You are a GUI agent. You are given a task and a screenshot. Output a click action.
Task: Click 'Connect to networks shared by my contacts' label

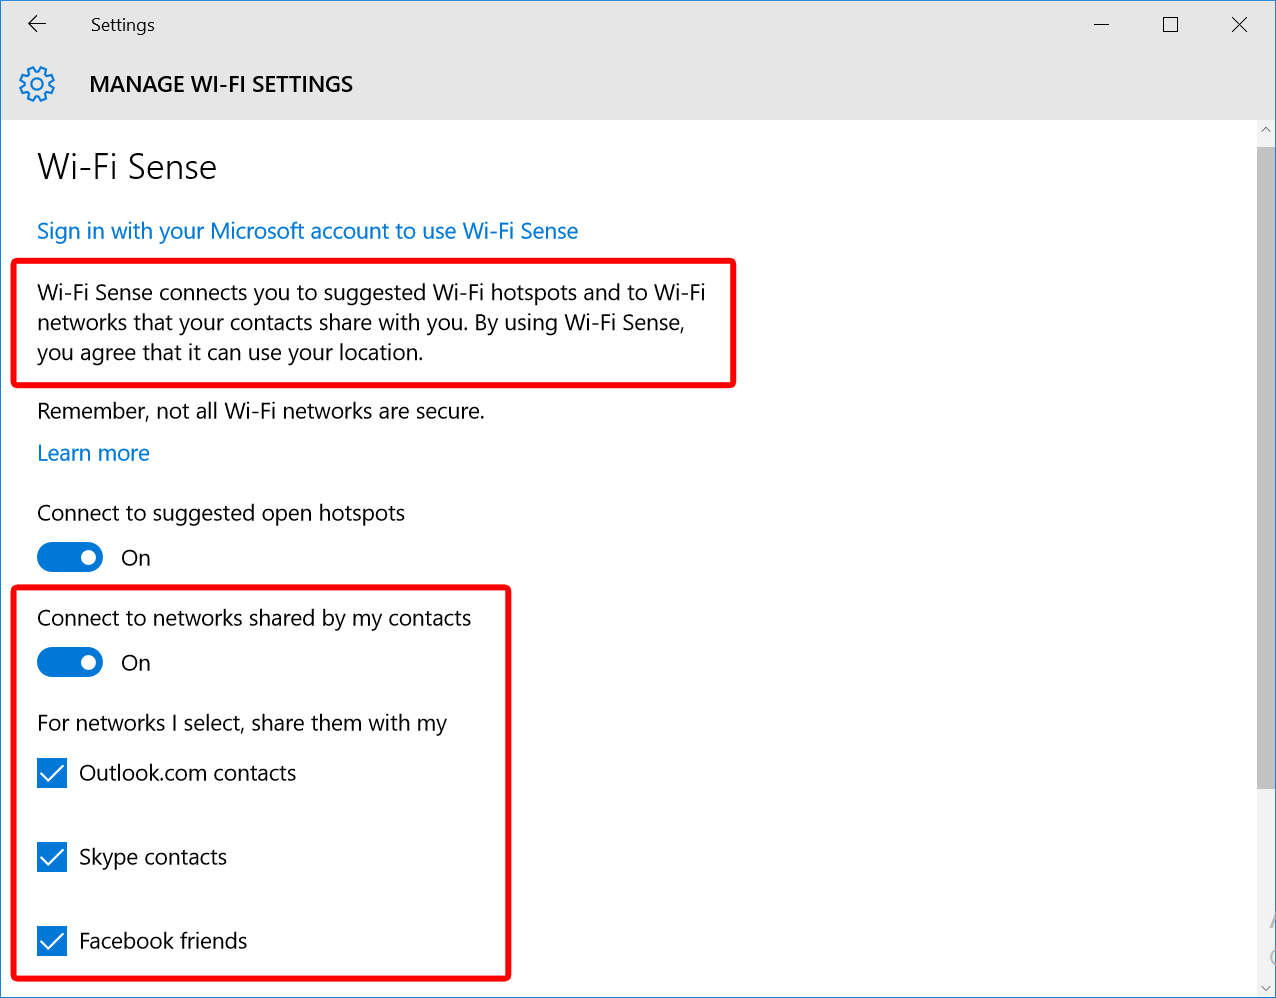click(254, 618)
